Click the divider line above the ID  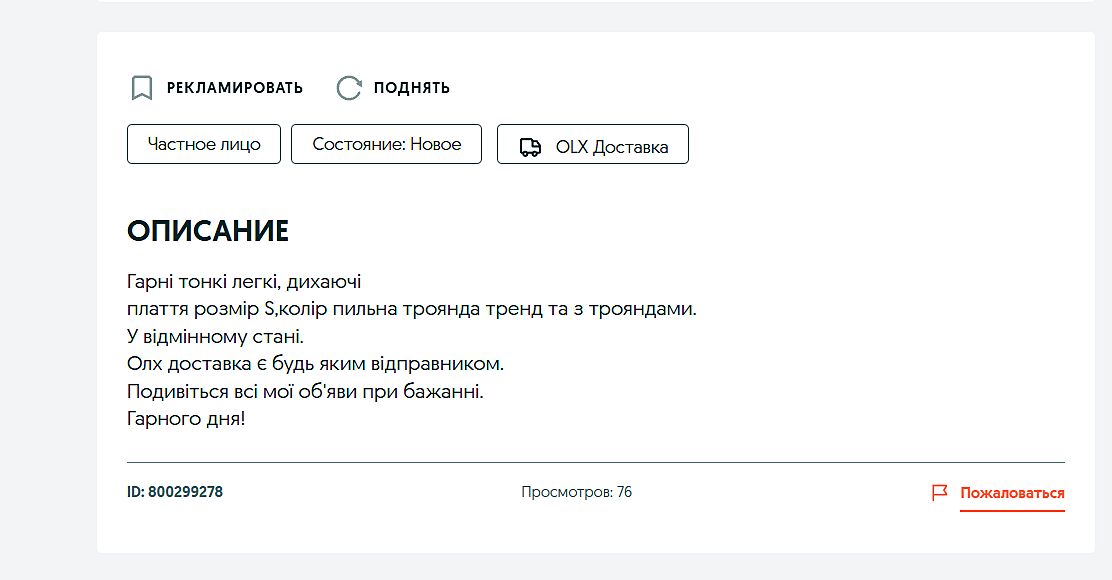[595, 463]
